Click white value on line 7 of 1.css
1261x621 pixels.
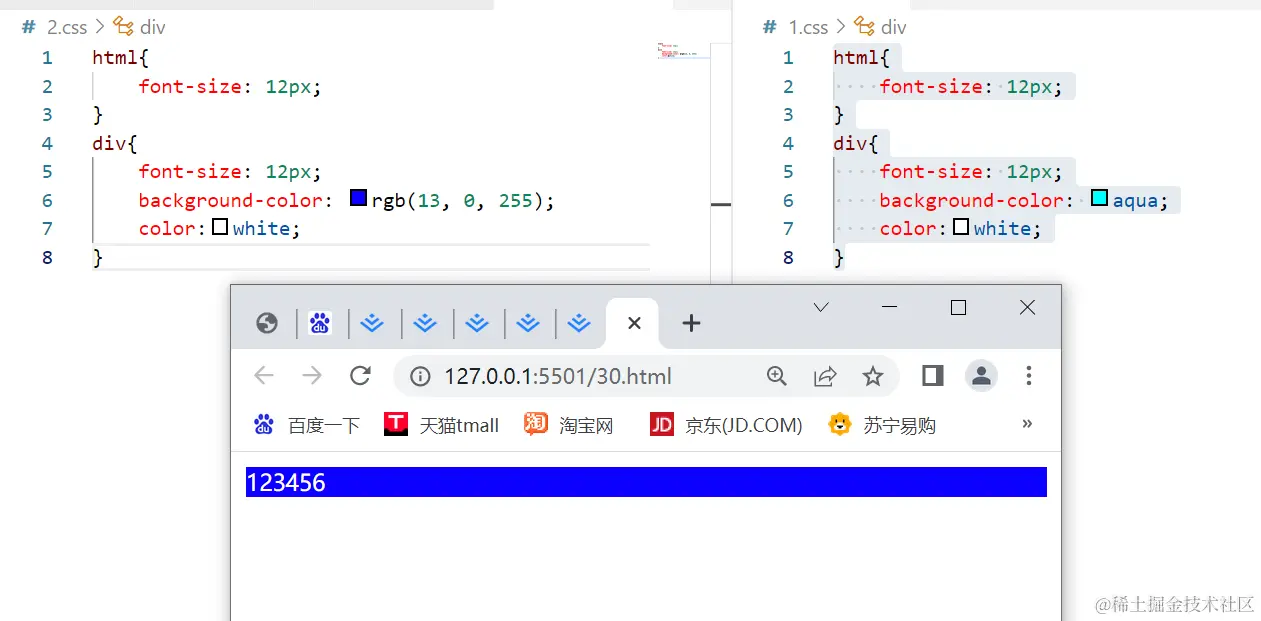(1004, 228)
